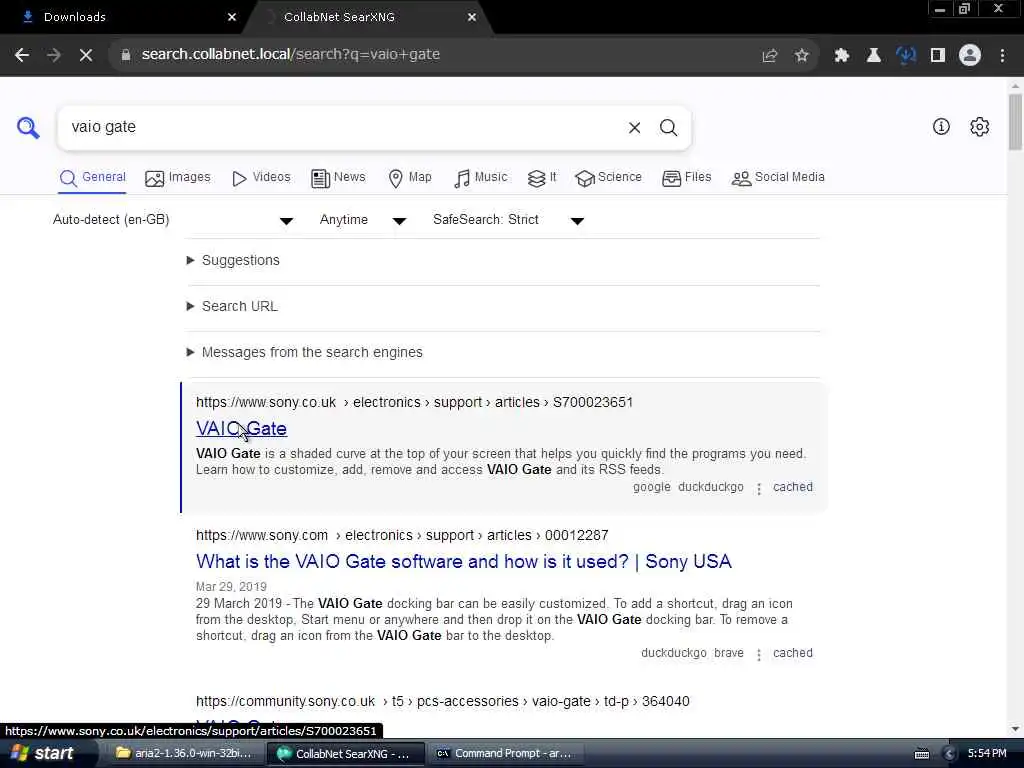Close the Downloads tab

pyautogui.click(x=232, y=18)
